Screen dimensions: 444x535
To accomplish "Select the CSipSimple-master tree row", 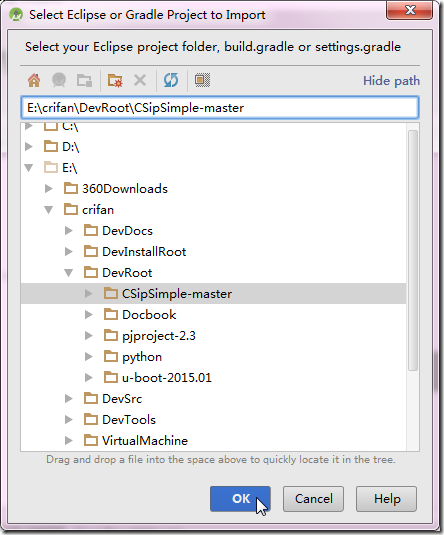I will [x=213, y=293].
